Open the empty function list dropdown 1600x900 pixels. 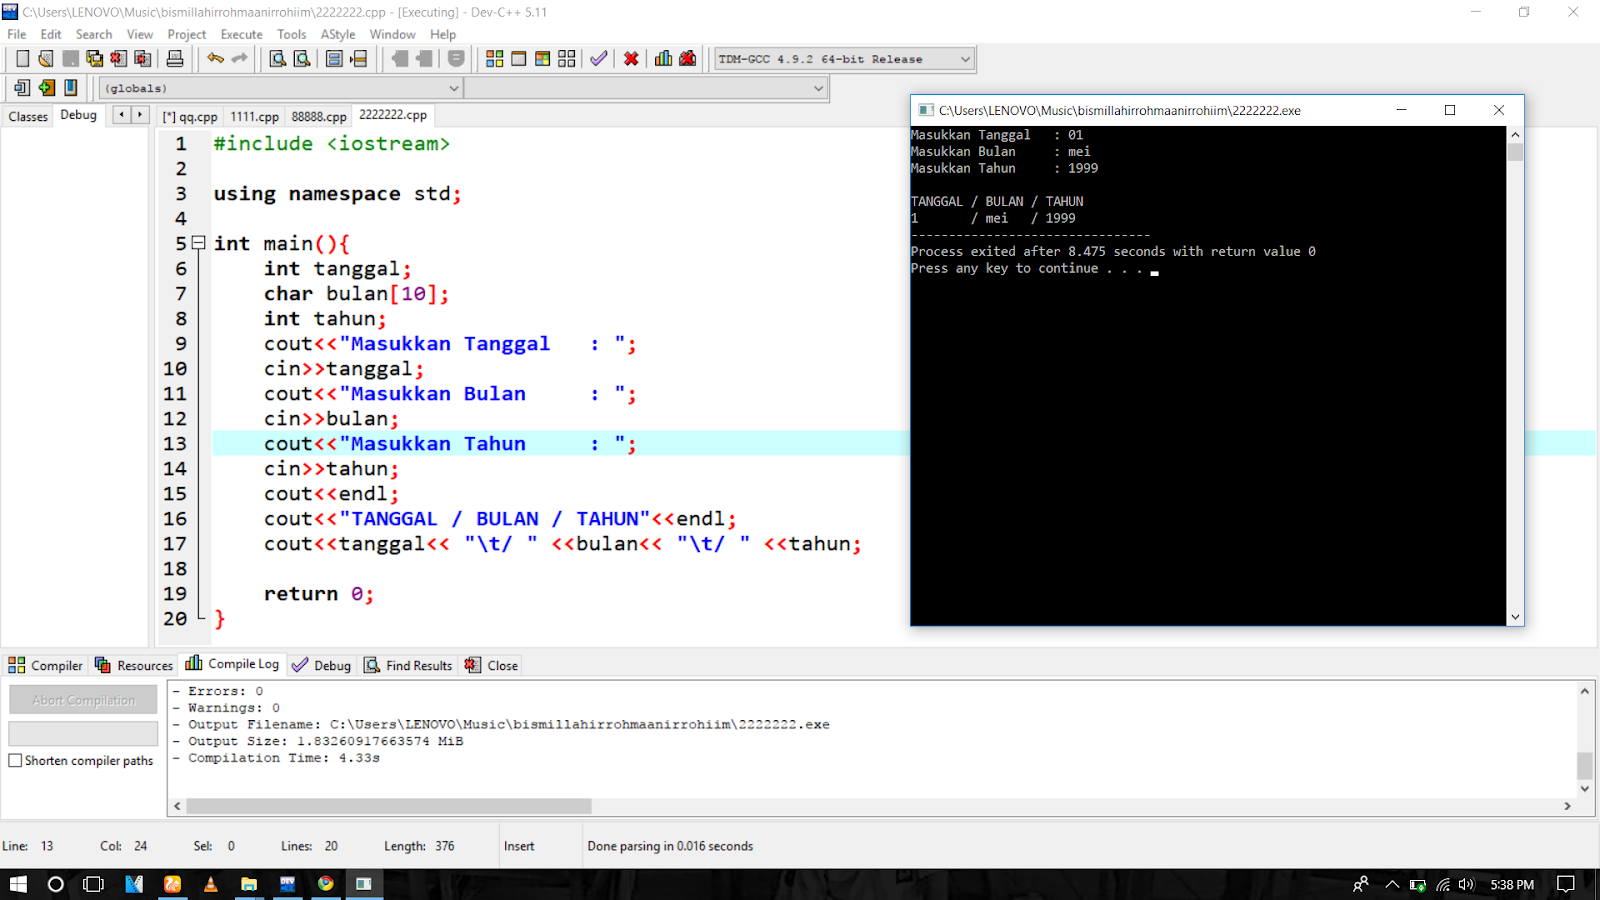click(646, 88)
